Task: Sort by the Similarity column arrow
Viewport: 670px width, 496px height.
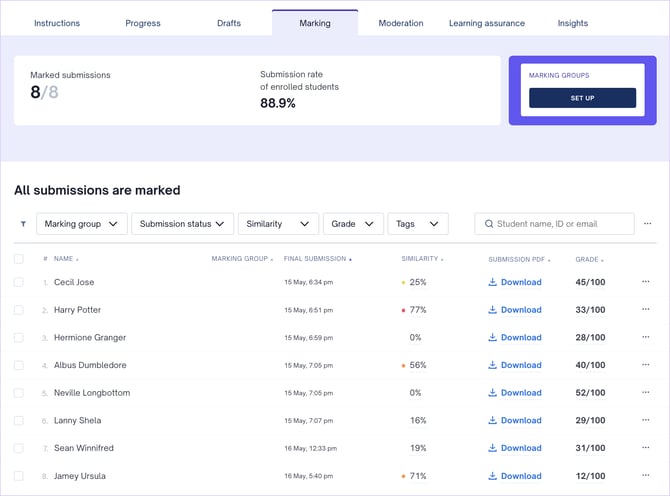Action: (x=442, y=260)
